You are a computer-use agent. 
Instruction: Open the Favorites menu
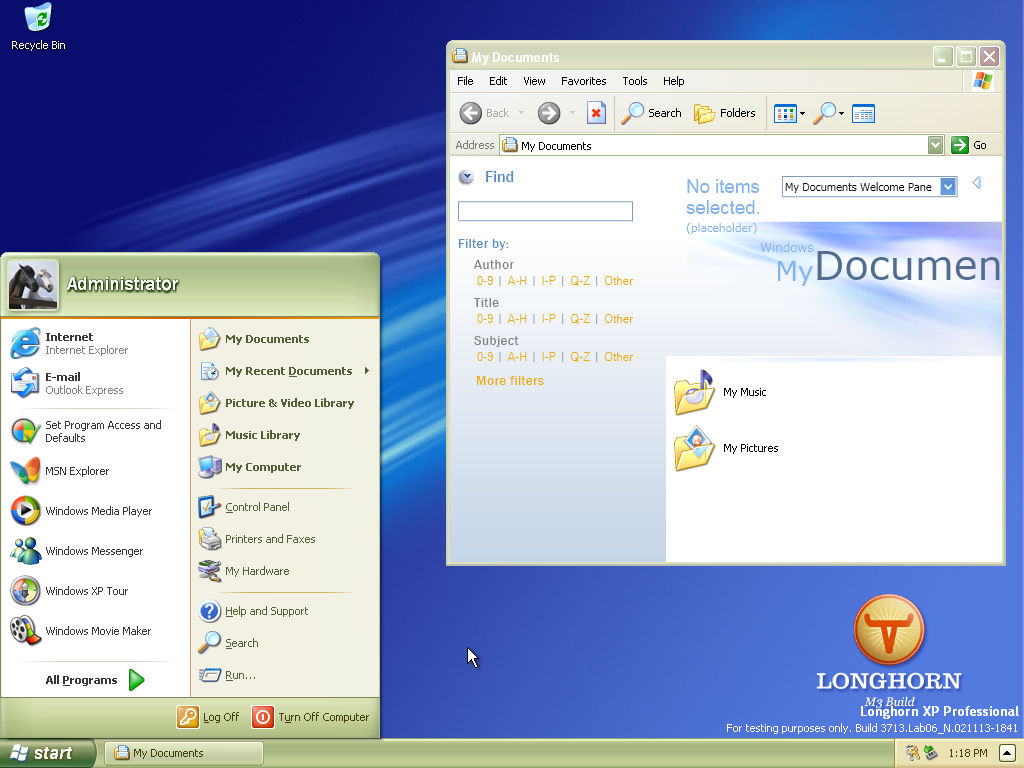pos(583,81)
